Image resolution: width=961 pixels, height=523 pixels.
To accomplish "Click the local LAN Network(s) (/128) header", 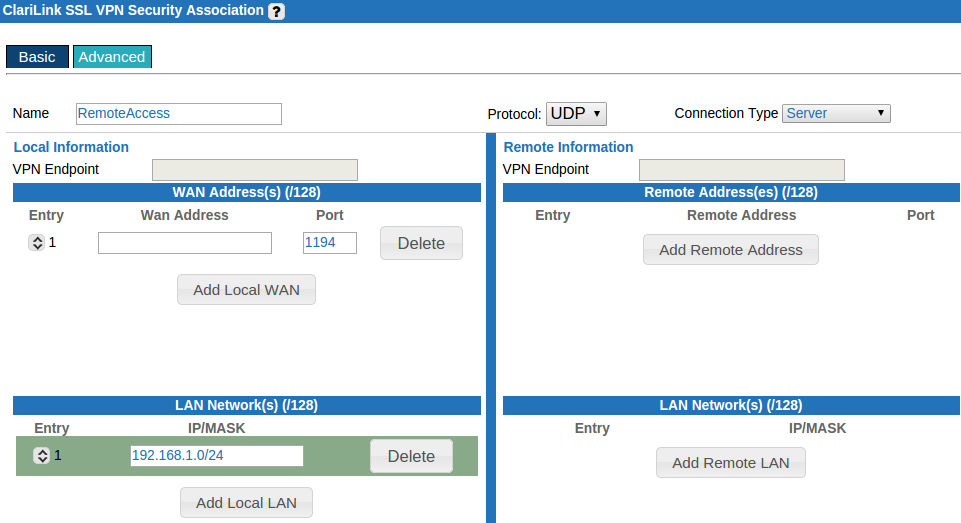I will [x=247, y=405].
